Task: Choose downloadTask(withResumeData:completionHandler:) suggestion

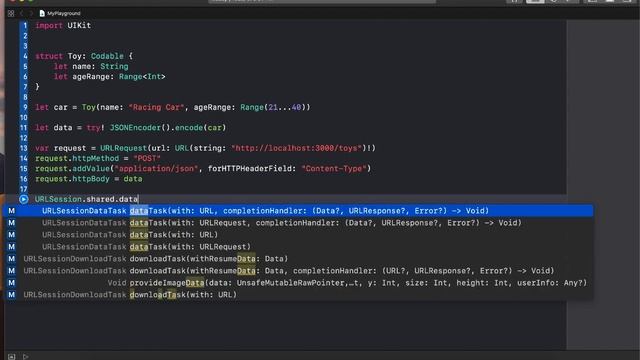Action: pyautogui.click(x=298, y=271)
